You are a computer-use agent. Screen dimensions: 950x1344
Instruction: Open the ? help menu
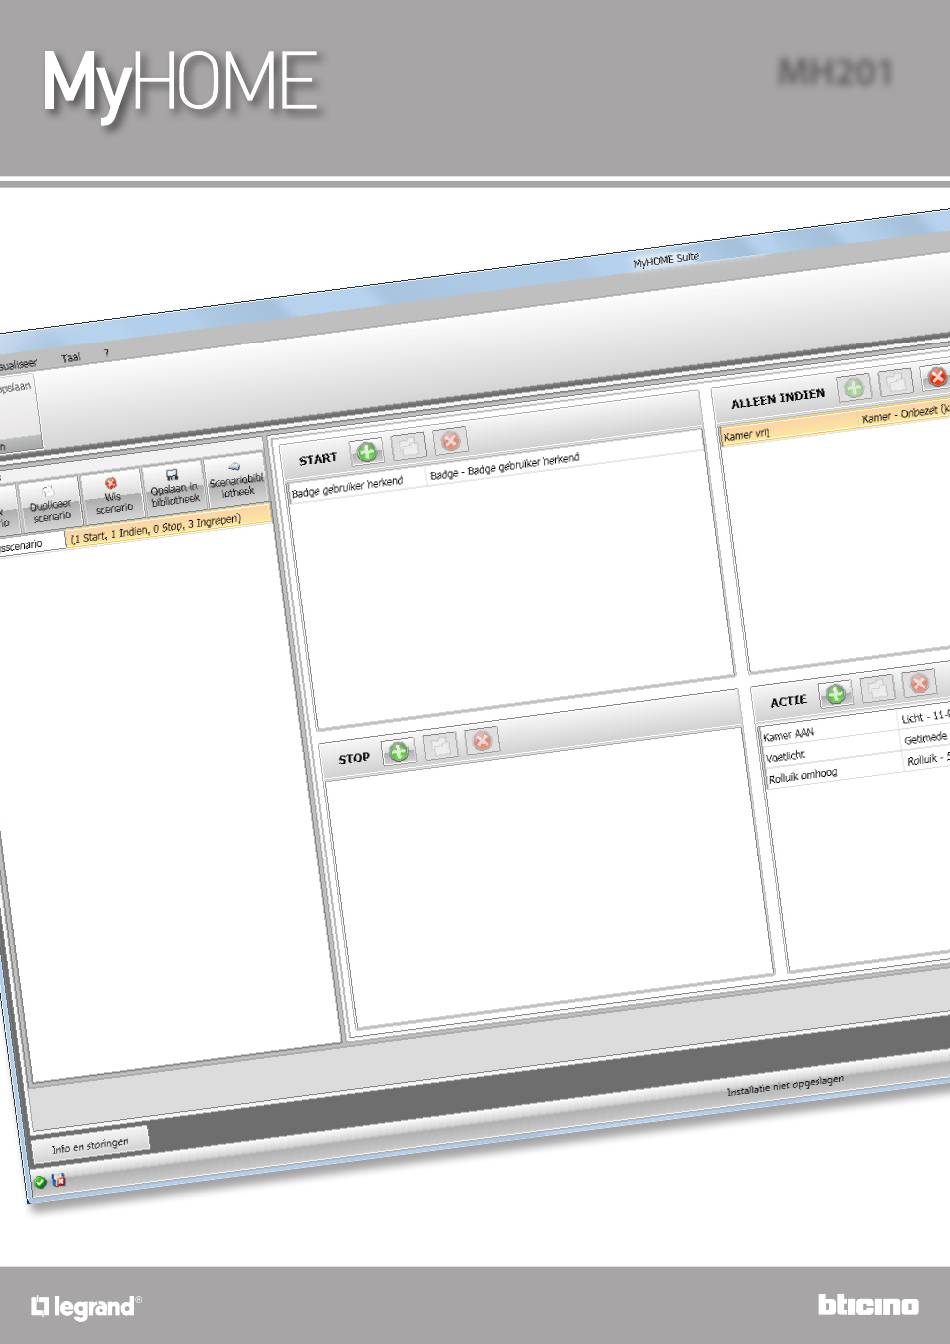[x=106, y=353]
